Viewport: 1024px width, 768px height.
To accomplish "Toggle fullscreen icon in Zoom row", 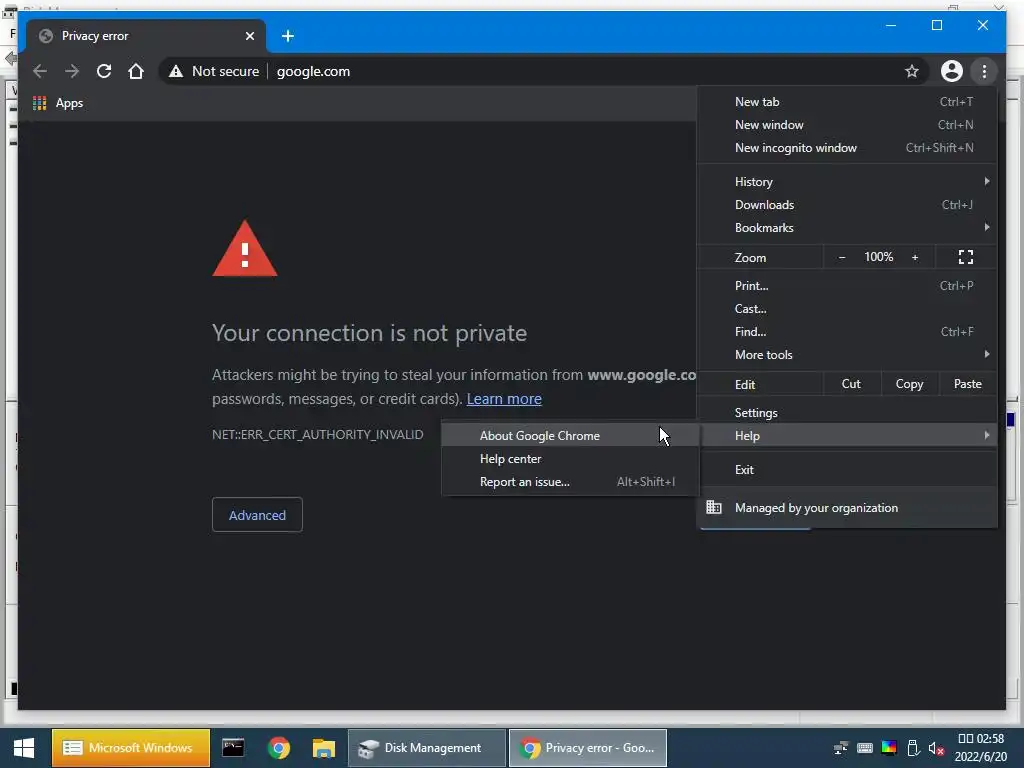I will click(966, 257).
